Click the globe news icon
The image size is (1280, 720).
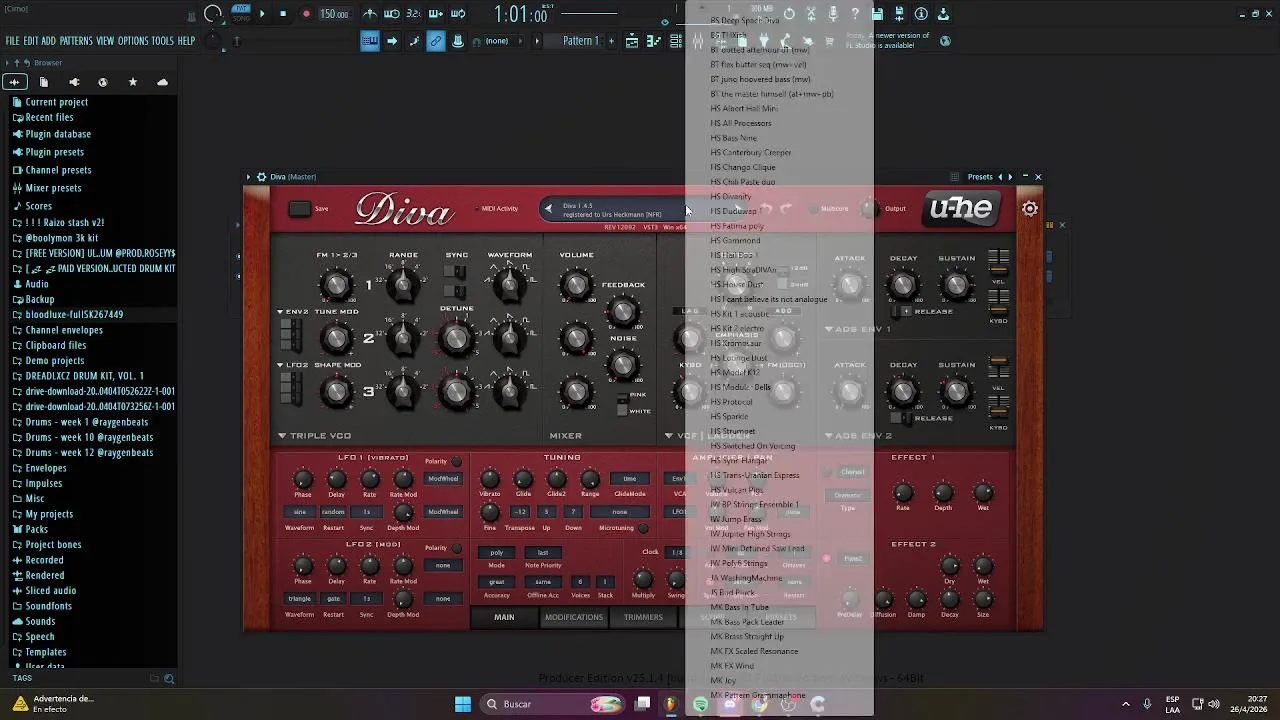pyautogui.click(x=945, y=41)
